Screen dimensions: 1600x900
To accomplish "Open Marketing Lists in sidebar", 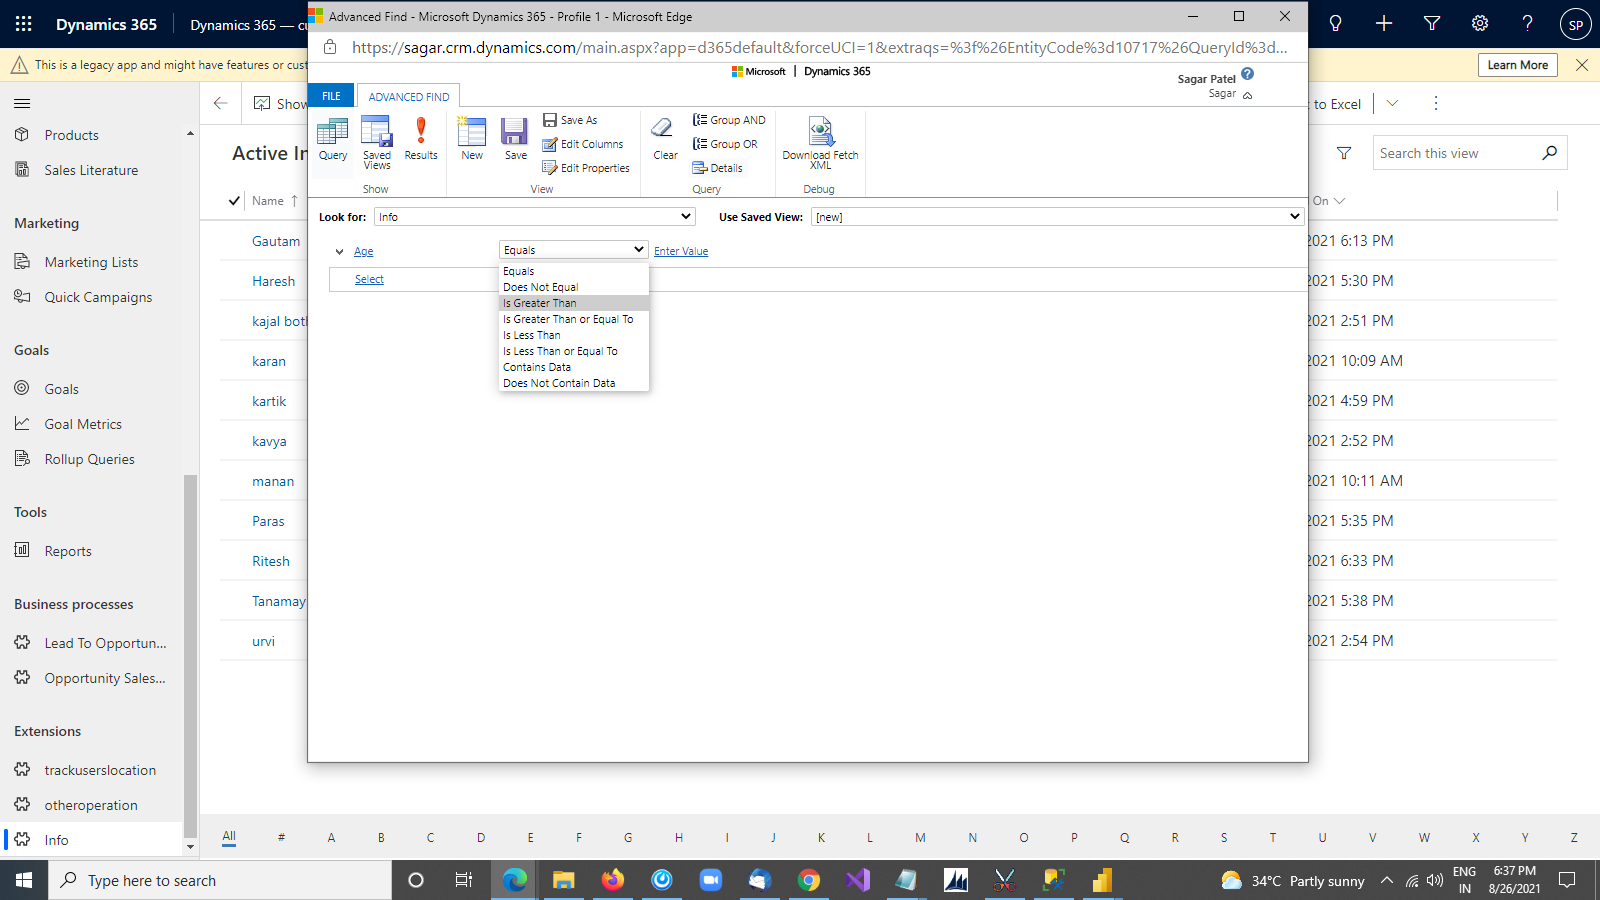I will (91, 262).
